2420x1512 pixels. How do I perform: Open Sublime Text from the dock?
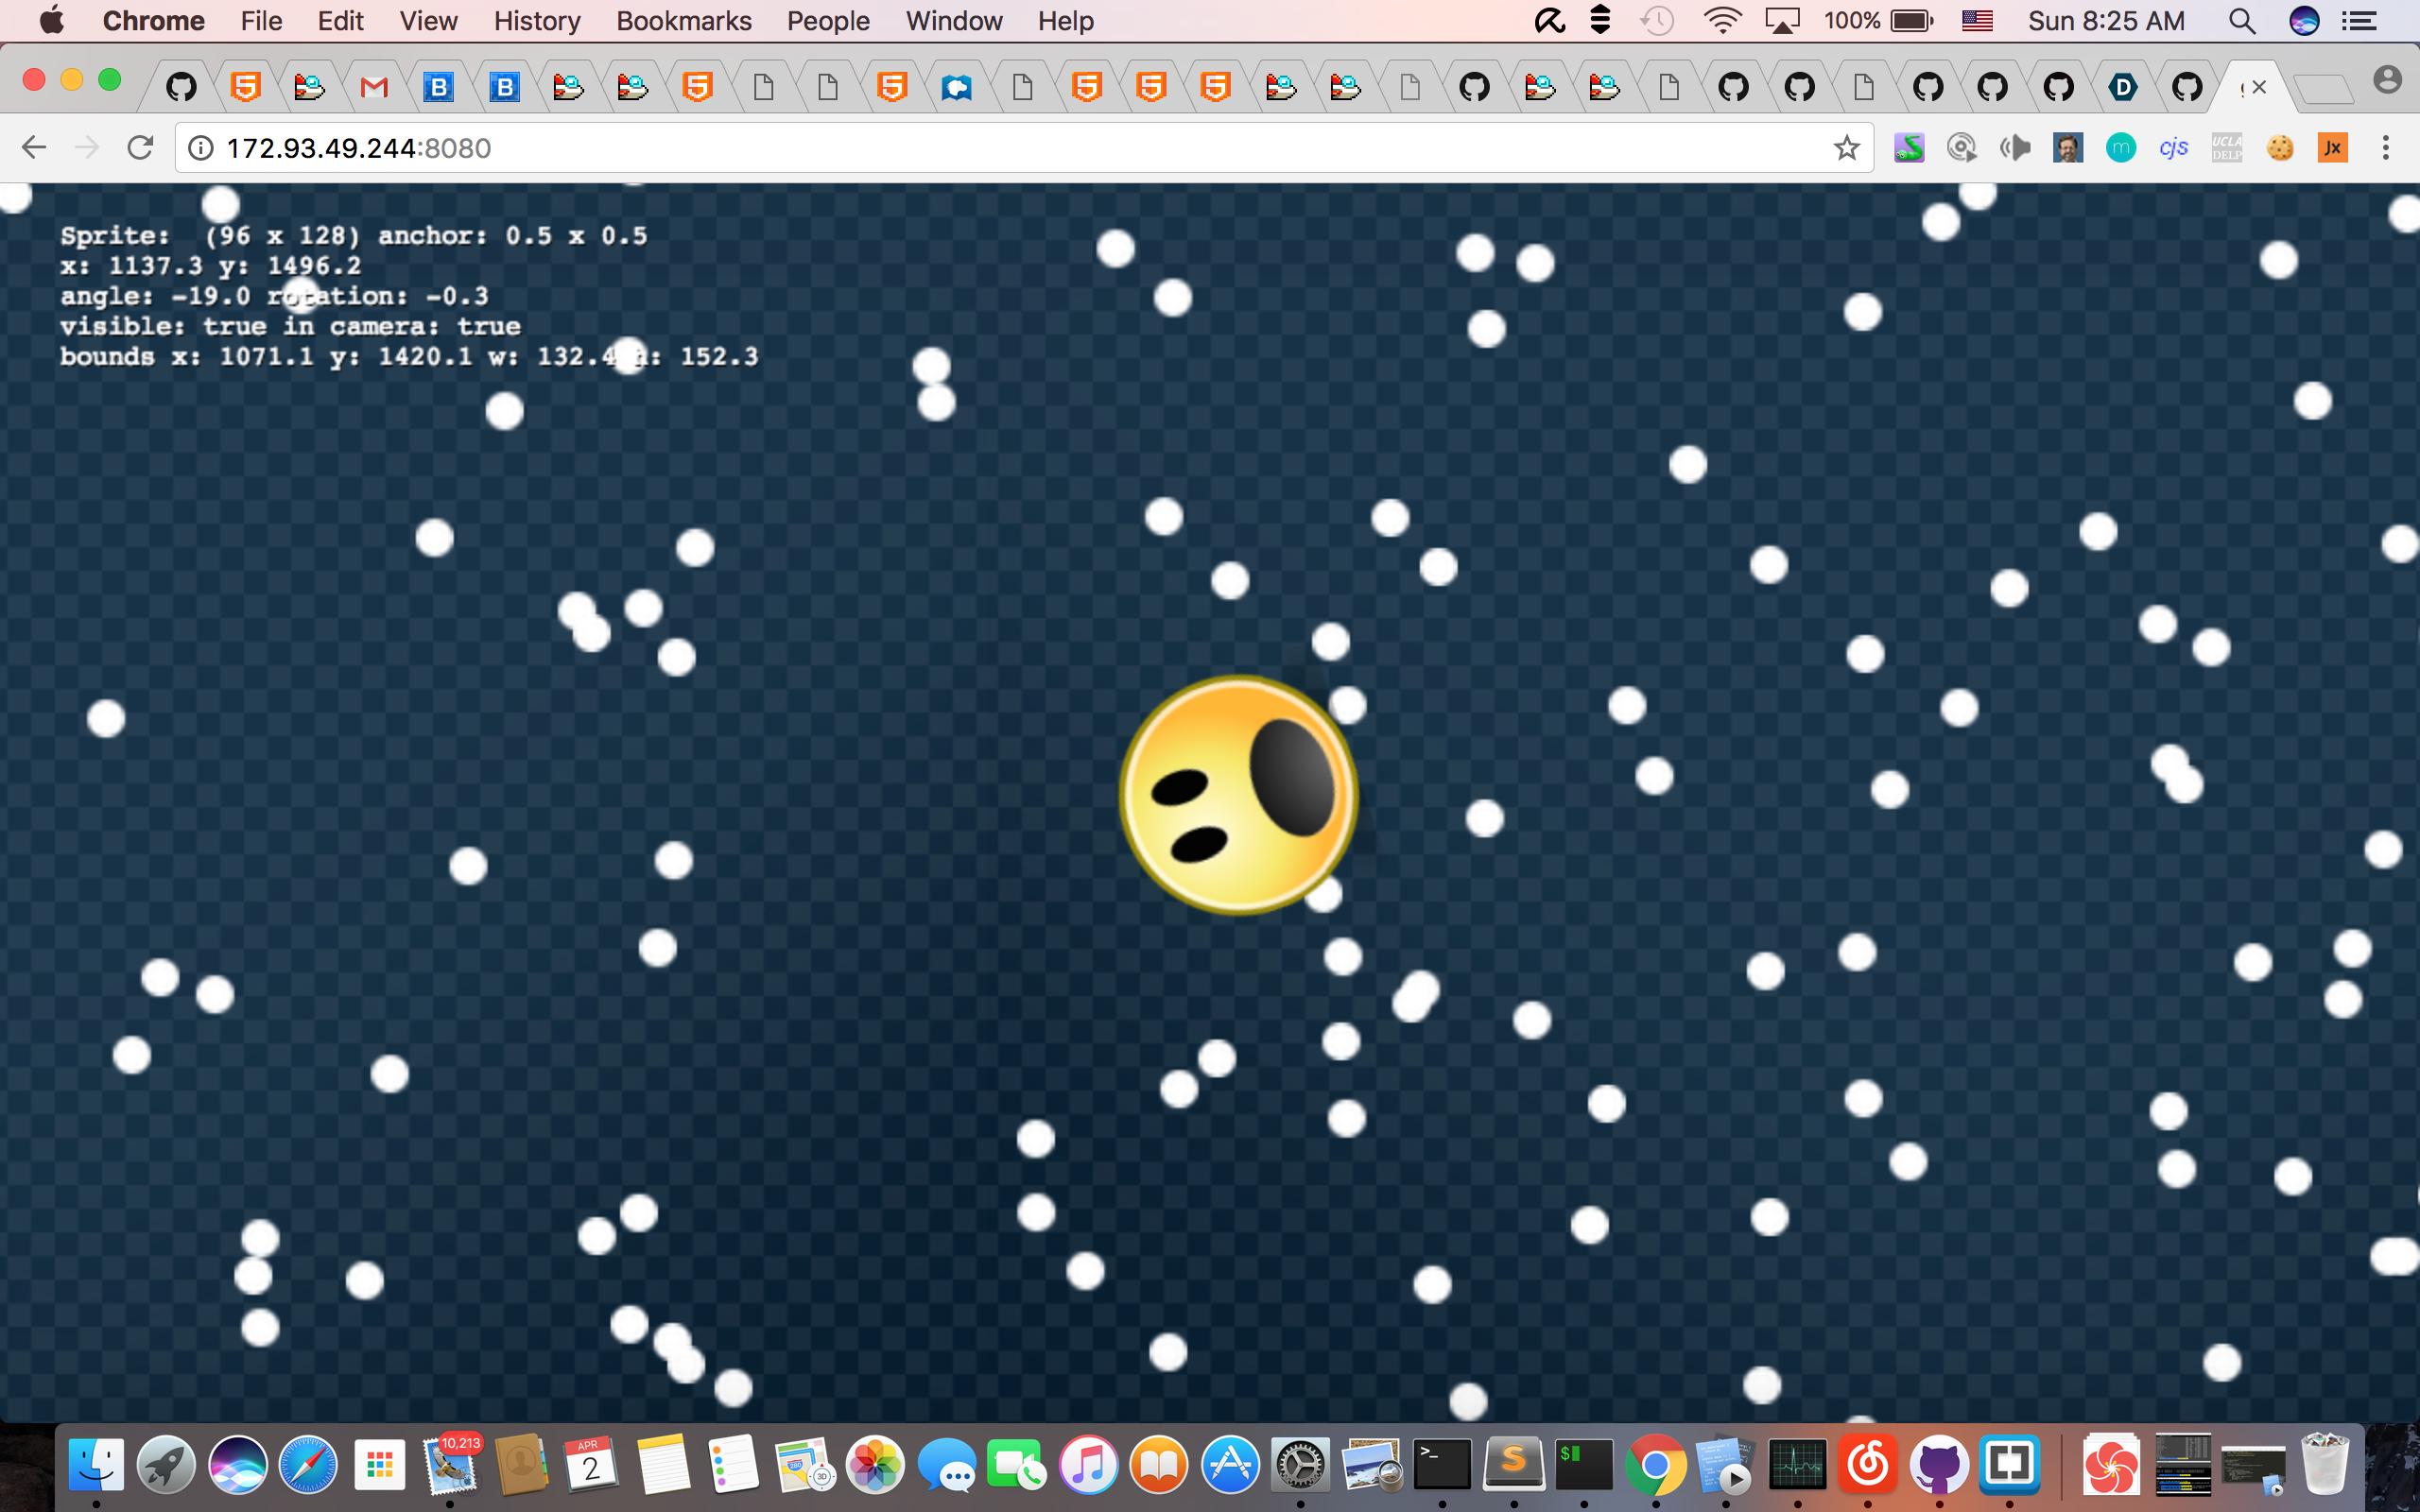1513,1465
